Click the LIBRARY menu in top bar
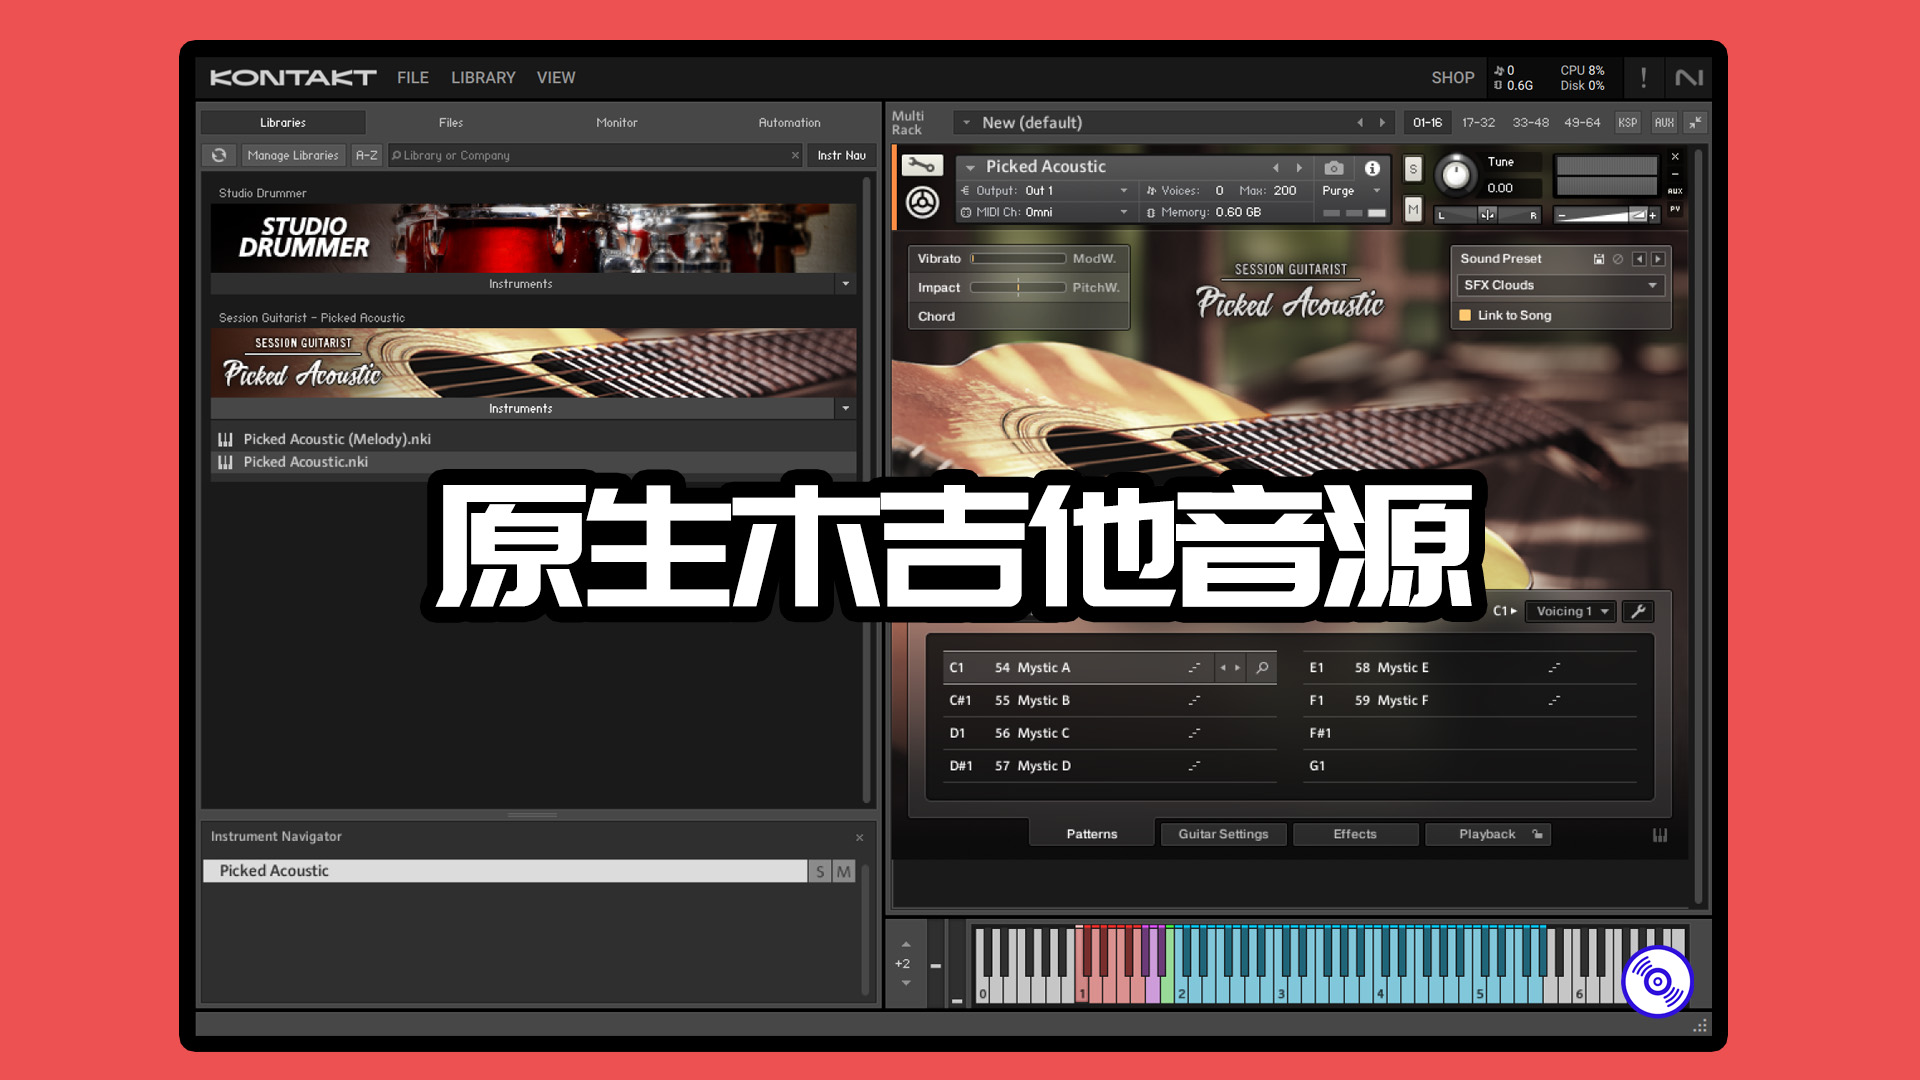The width and height of the screenshot is (1920, 1080). (x=483, y=76)
